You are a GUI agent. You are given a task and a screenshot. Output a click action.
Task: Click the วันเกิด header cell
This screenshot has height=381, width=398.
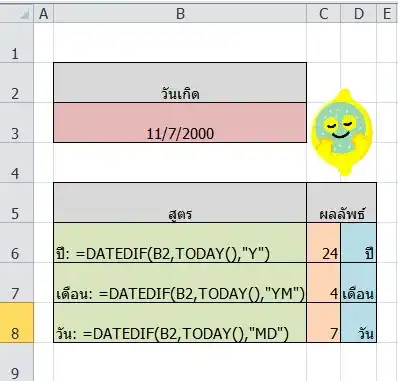(x=180, y=82)
